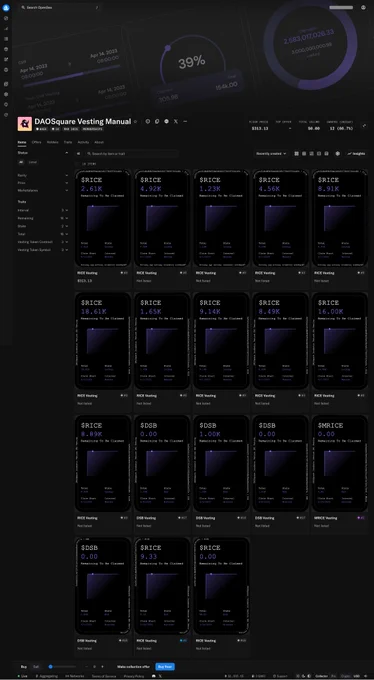Select the Buy option in the bottom bar

[x=24, y=666]
